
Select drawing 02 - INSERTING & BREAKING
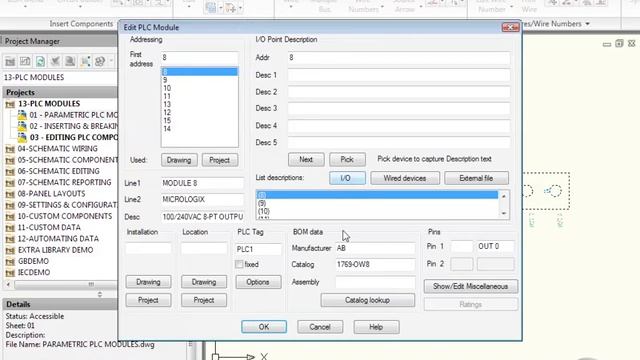tap(73, 126)
